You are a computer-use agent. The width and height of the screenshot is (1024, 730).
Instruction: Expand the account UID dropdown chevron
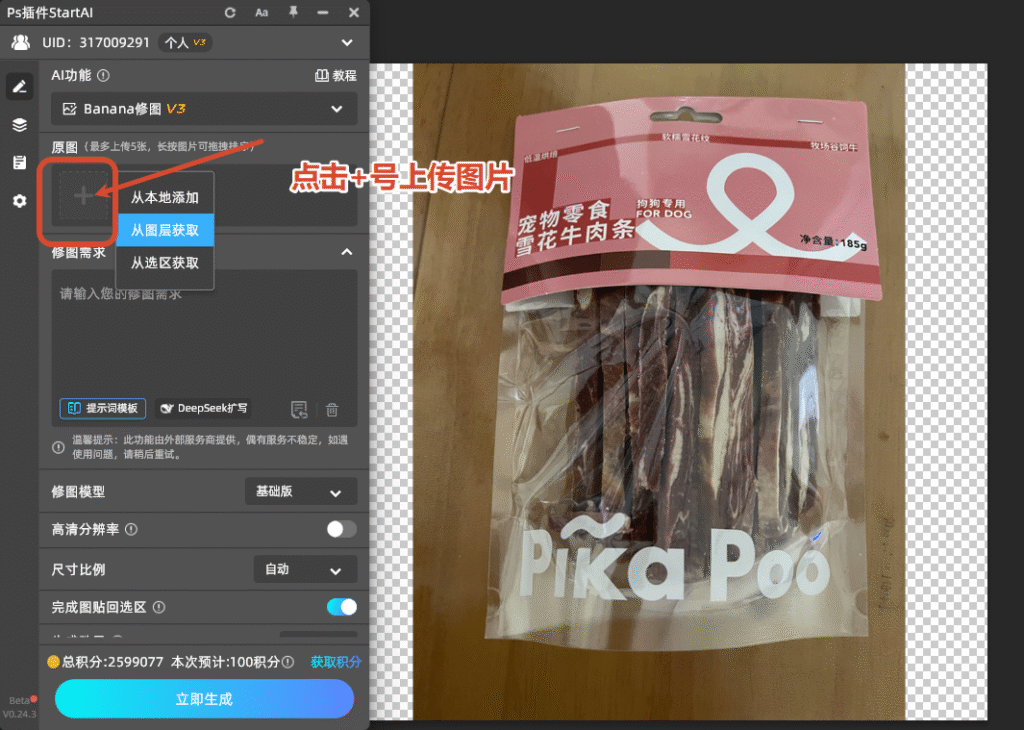[x=347, y=42]
